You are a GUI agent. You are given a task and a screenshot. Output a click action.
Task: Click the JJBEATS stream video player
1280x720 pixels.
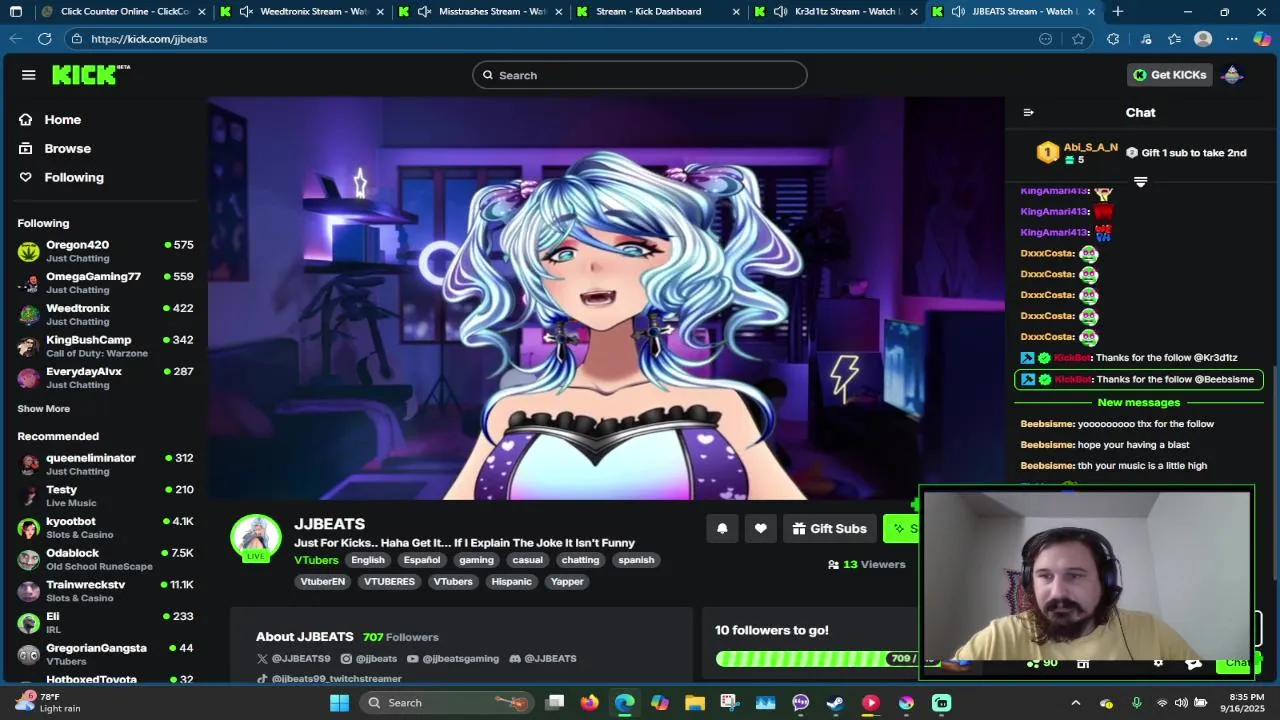click(x=606, y=298)
